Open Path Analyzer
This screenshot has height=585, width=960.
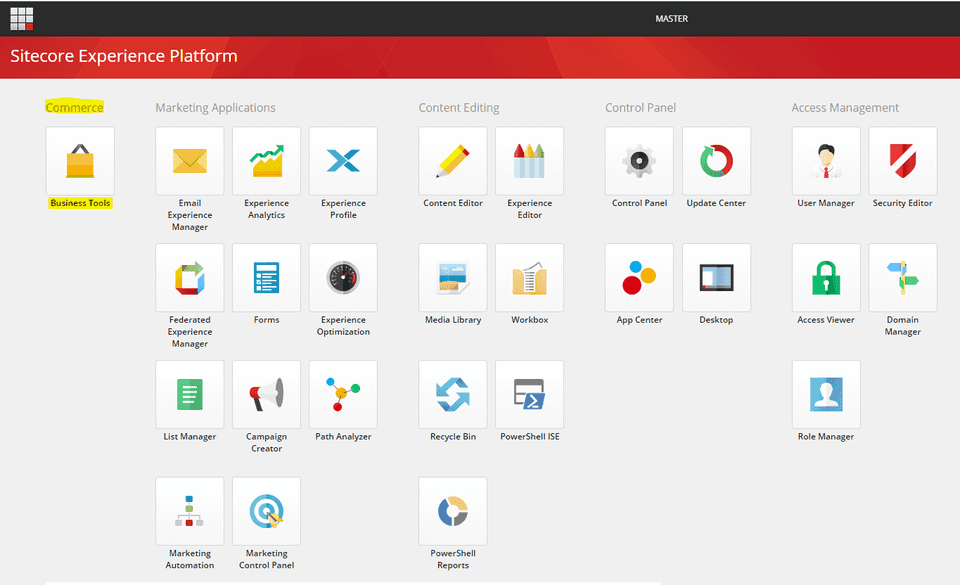click(343, 395)
